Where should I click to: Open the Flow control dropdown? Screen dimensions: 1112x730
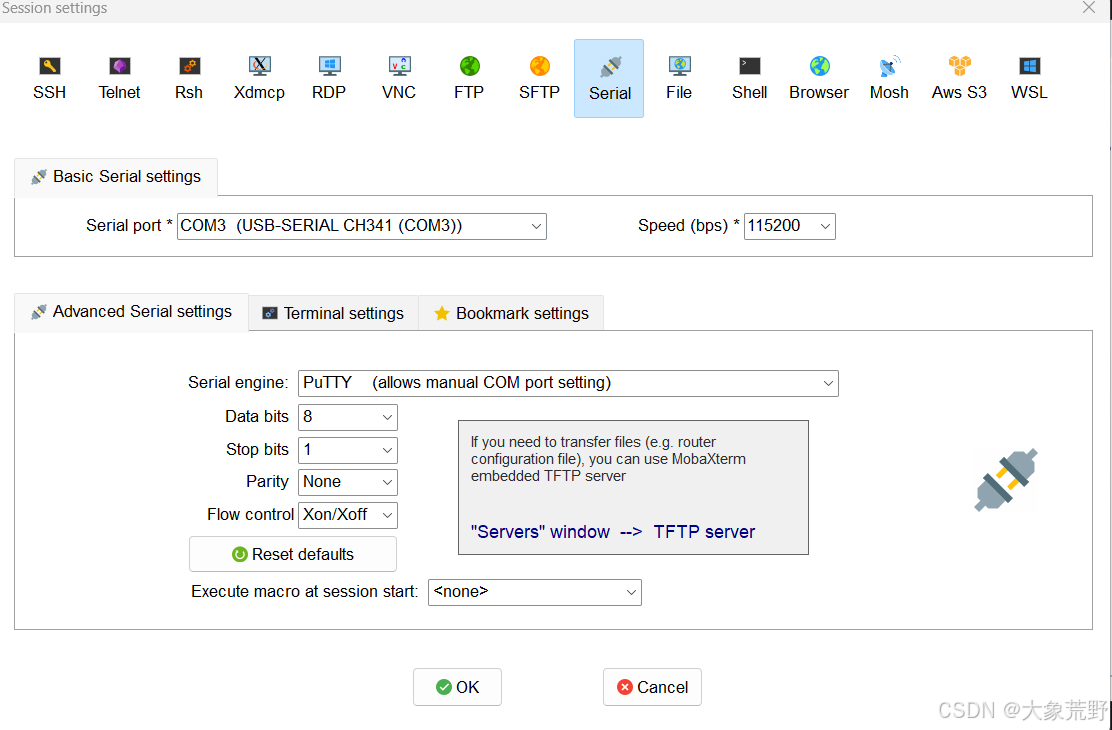click(348, 515)
